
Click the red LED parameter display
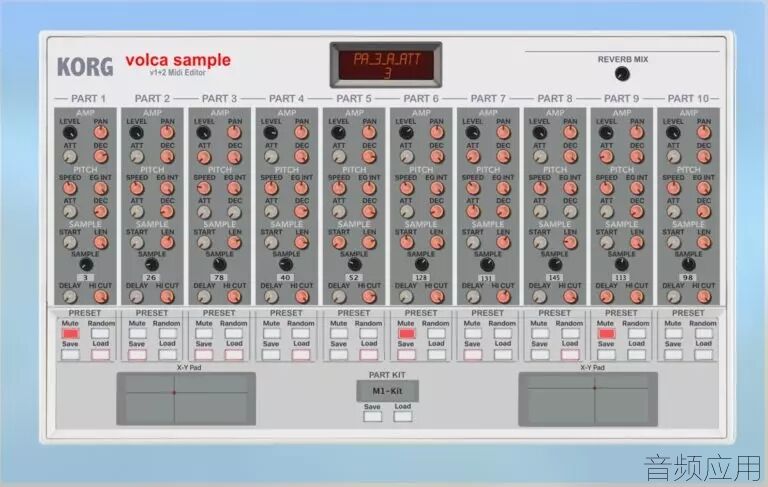coord(386,65)
